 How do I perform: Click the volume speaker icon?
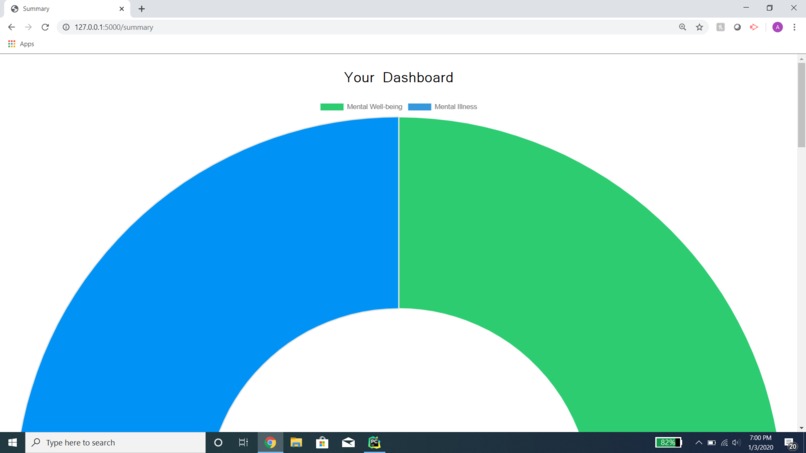click(736, 442)
